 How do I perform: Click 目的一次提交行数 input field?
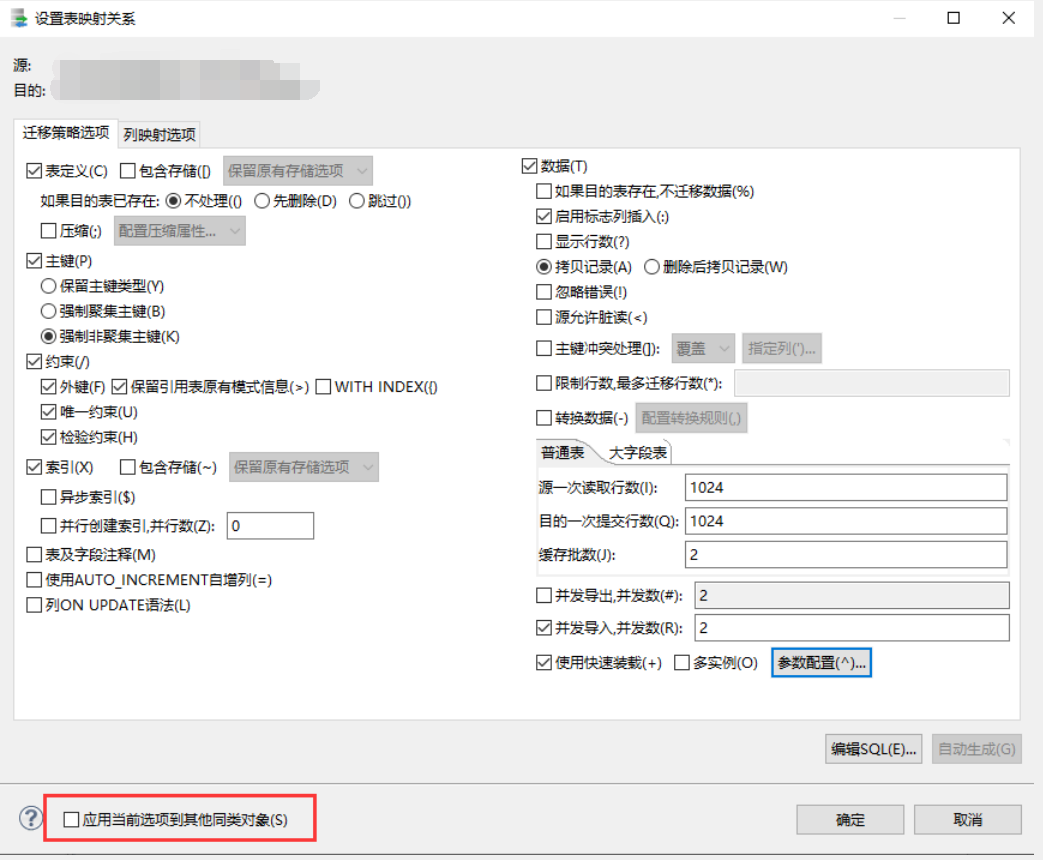pos(845,521)
